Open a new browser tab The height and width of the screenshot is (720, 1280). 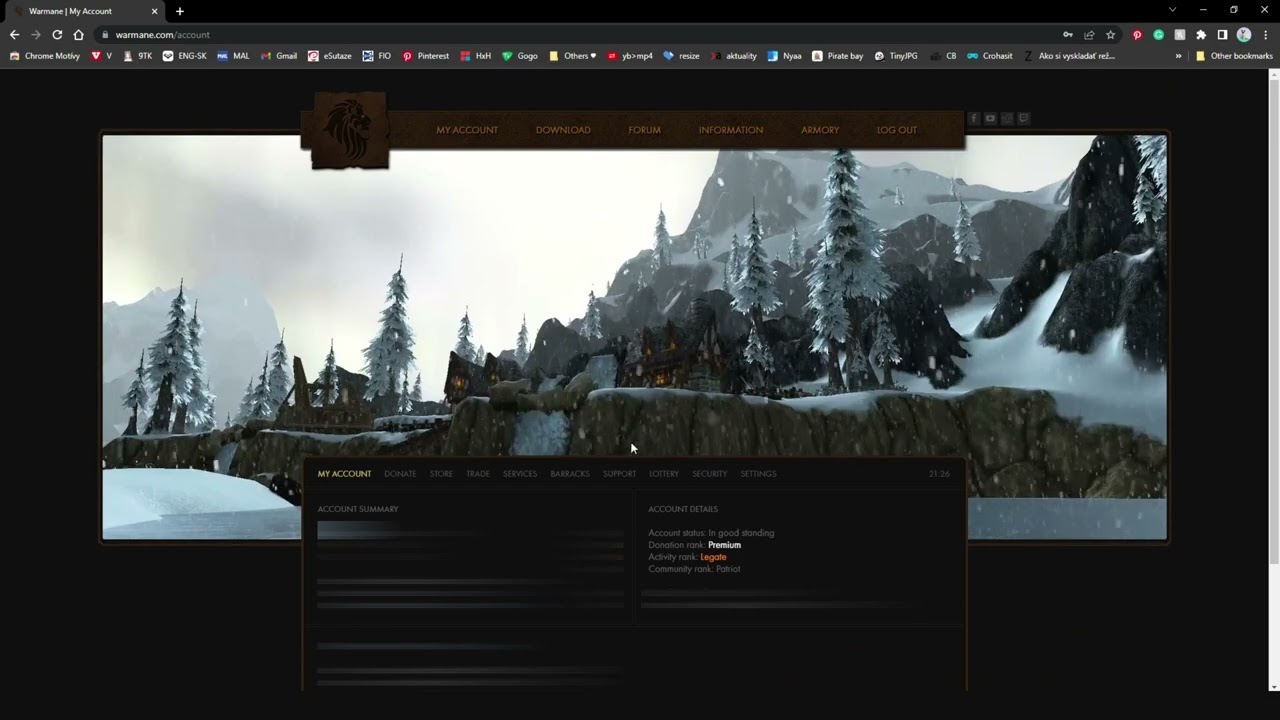[180, 11]
